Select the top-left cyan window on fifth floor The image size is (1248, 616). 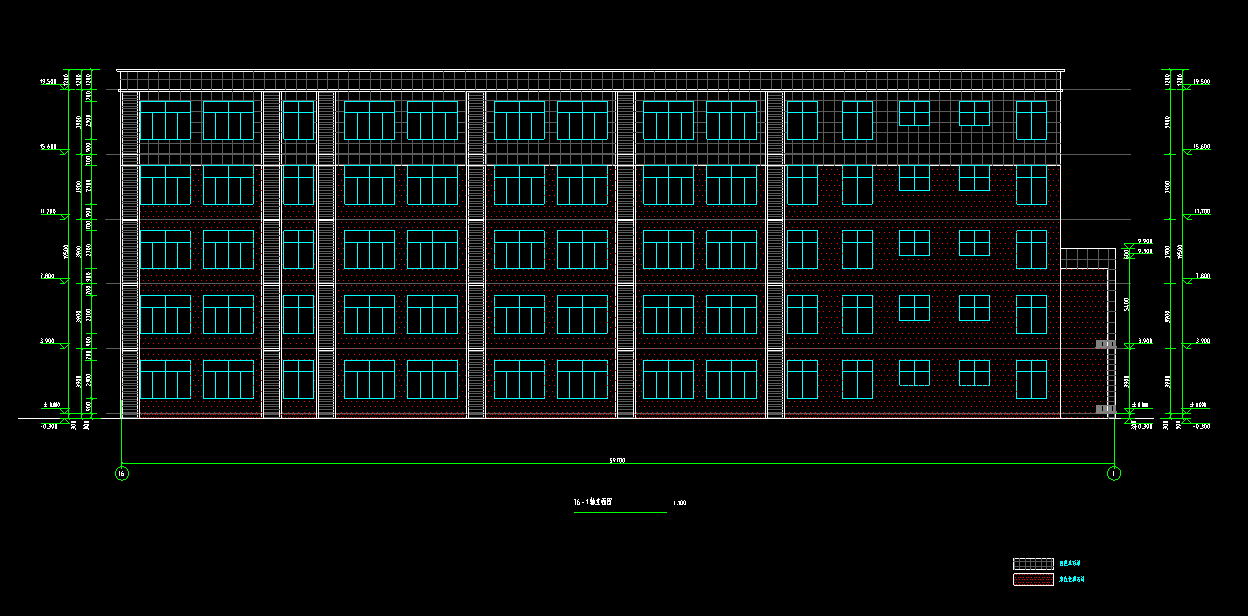pos(165,120)
